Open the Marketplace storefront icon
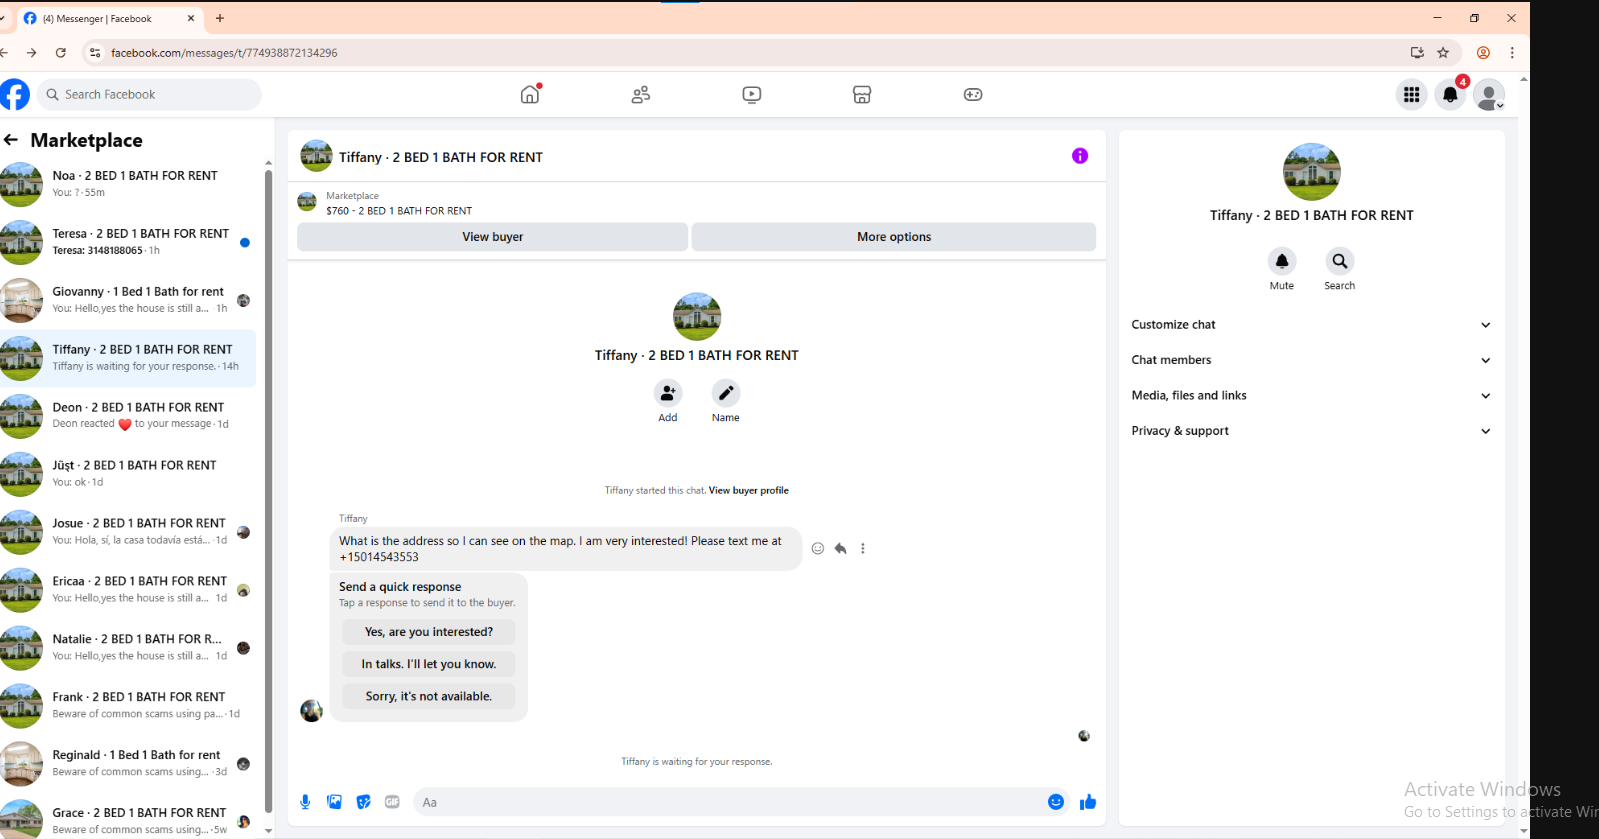This screenshot has height=839, width=1599. point(862,94)
